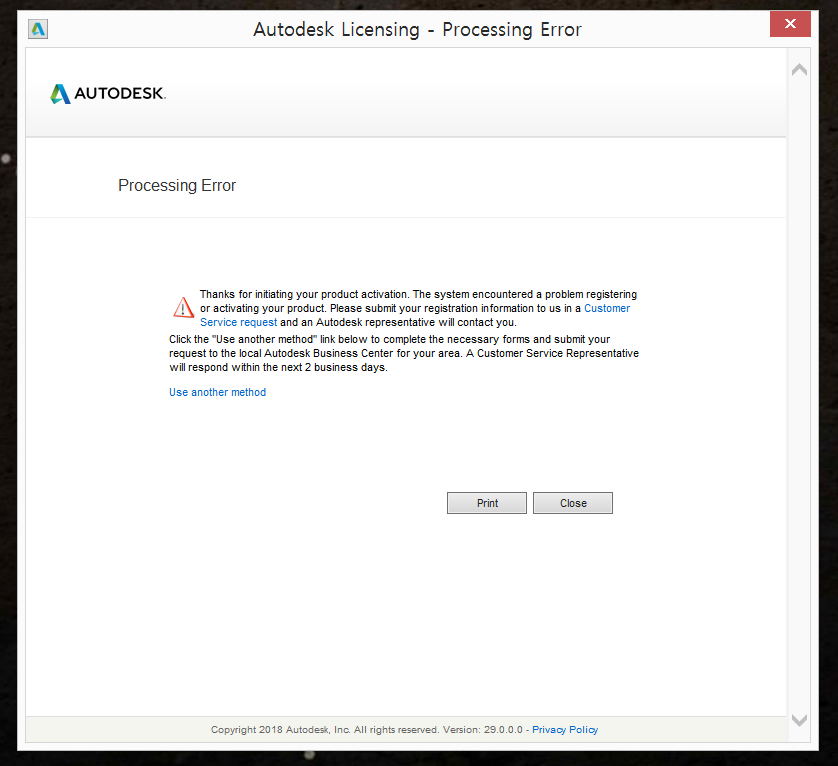The width and height of the screenshot is (838, 766).
Task: Click the Autodesk title bar app icon
Action: coord(38,29)
